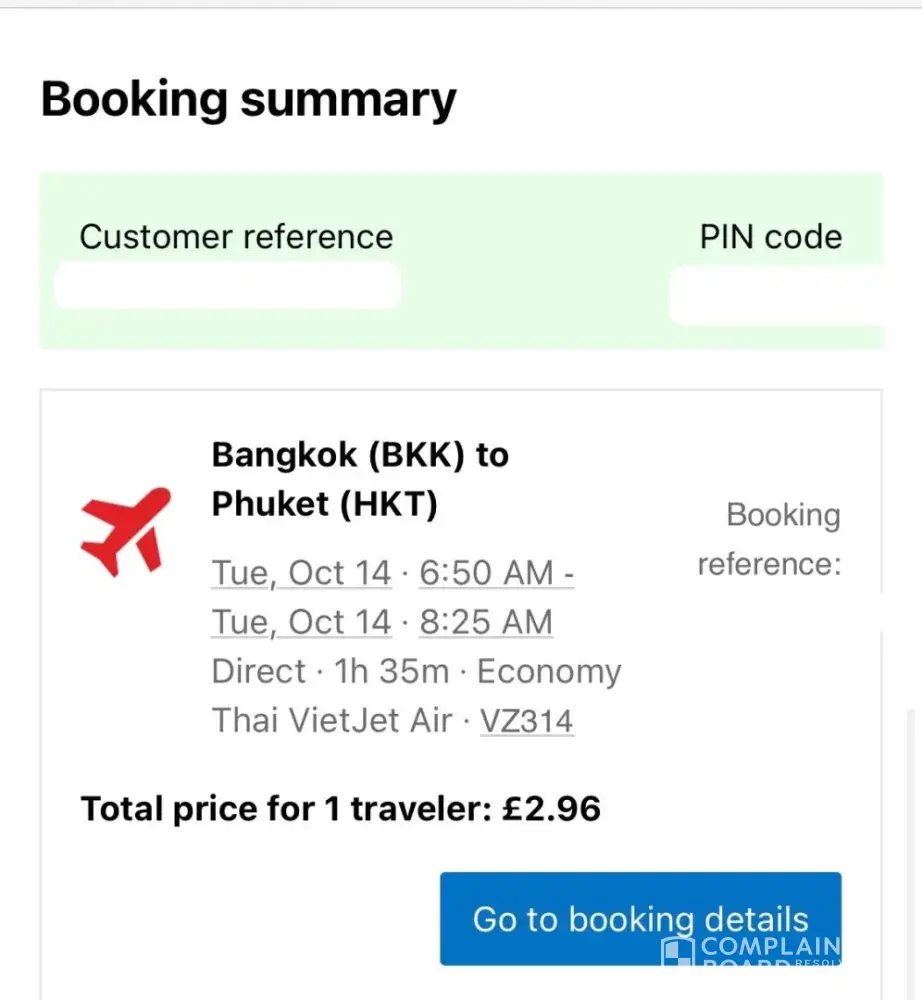Click the Booking reference label
This screenshot has width=922, height=1000.
pyautogui.click(x=769, y=540)
